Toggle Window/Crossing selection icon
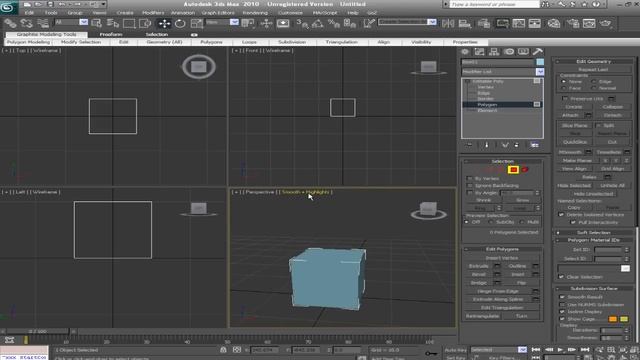 click(x=145, y=23)
